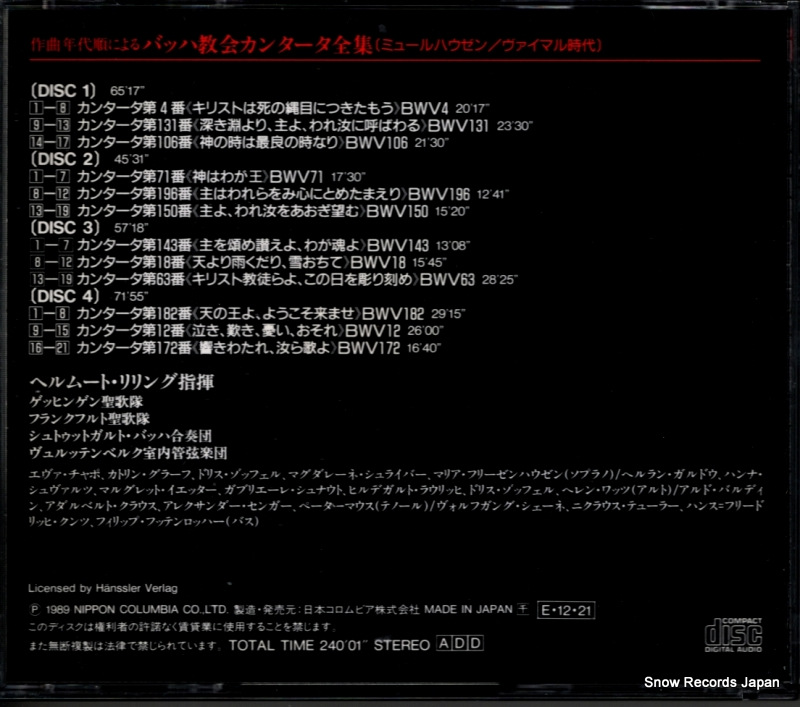
Task: Click the "(DISC 1)" heading
Action: [x=63, y=91]
